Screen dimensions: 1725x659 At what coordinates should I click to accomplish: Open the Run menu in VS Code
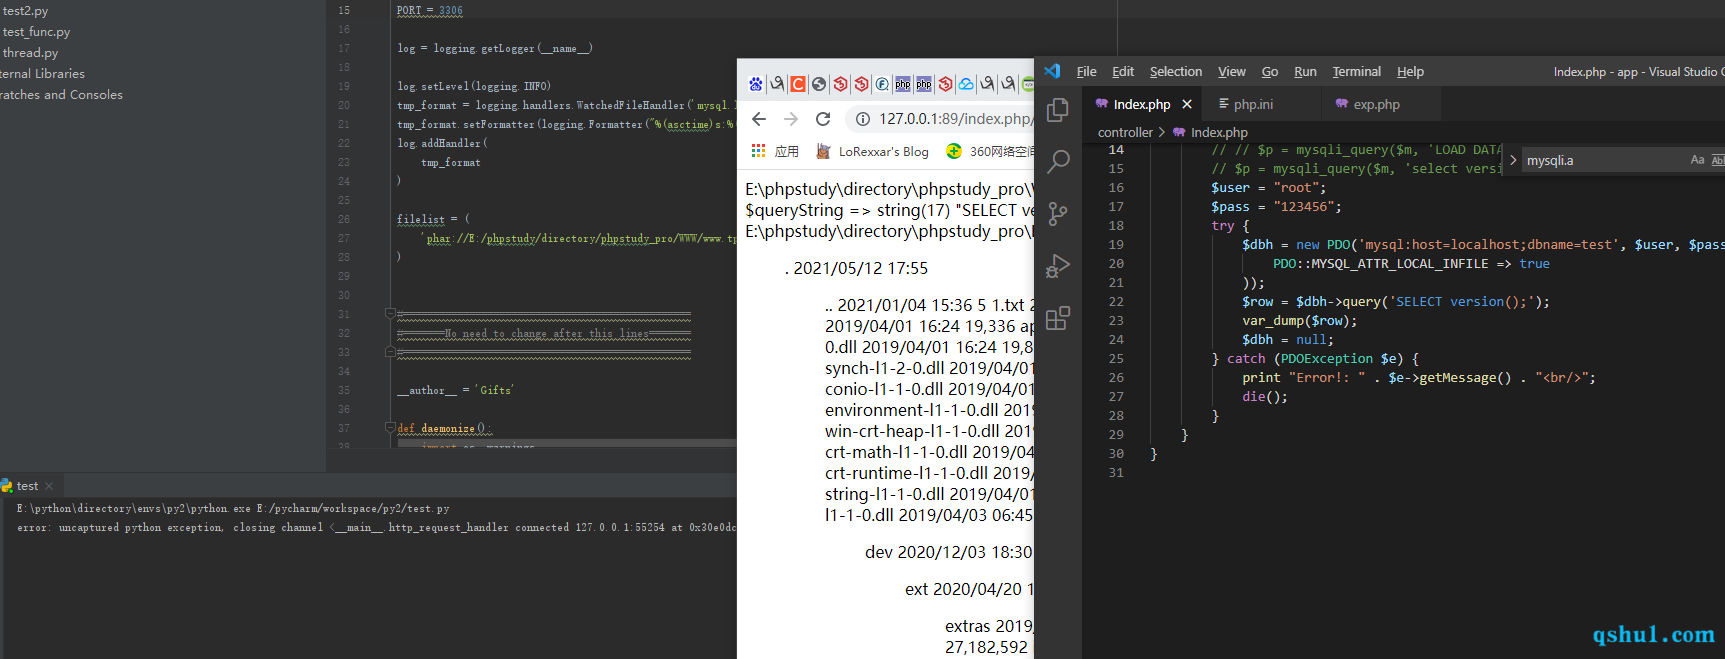1305,71
